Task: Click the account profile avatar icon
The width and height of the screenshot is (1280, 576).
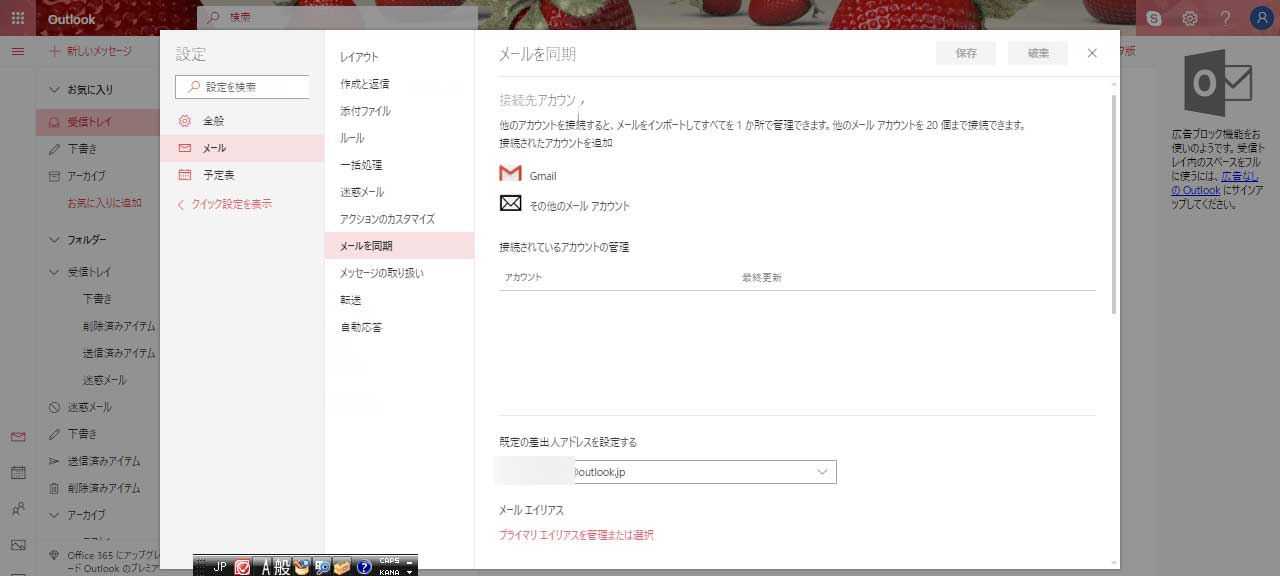Action: (1260, 18)
